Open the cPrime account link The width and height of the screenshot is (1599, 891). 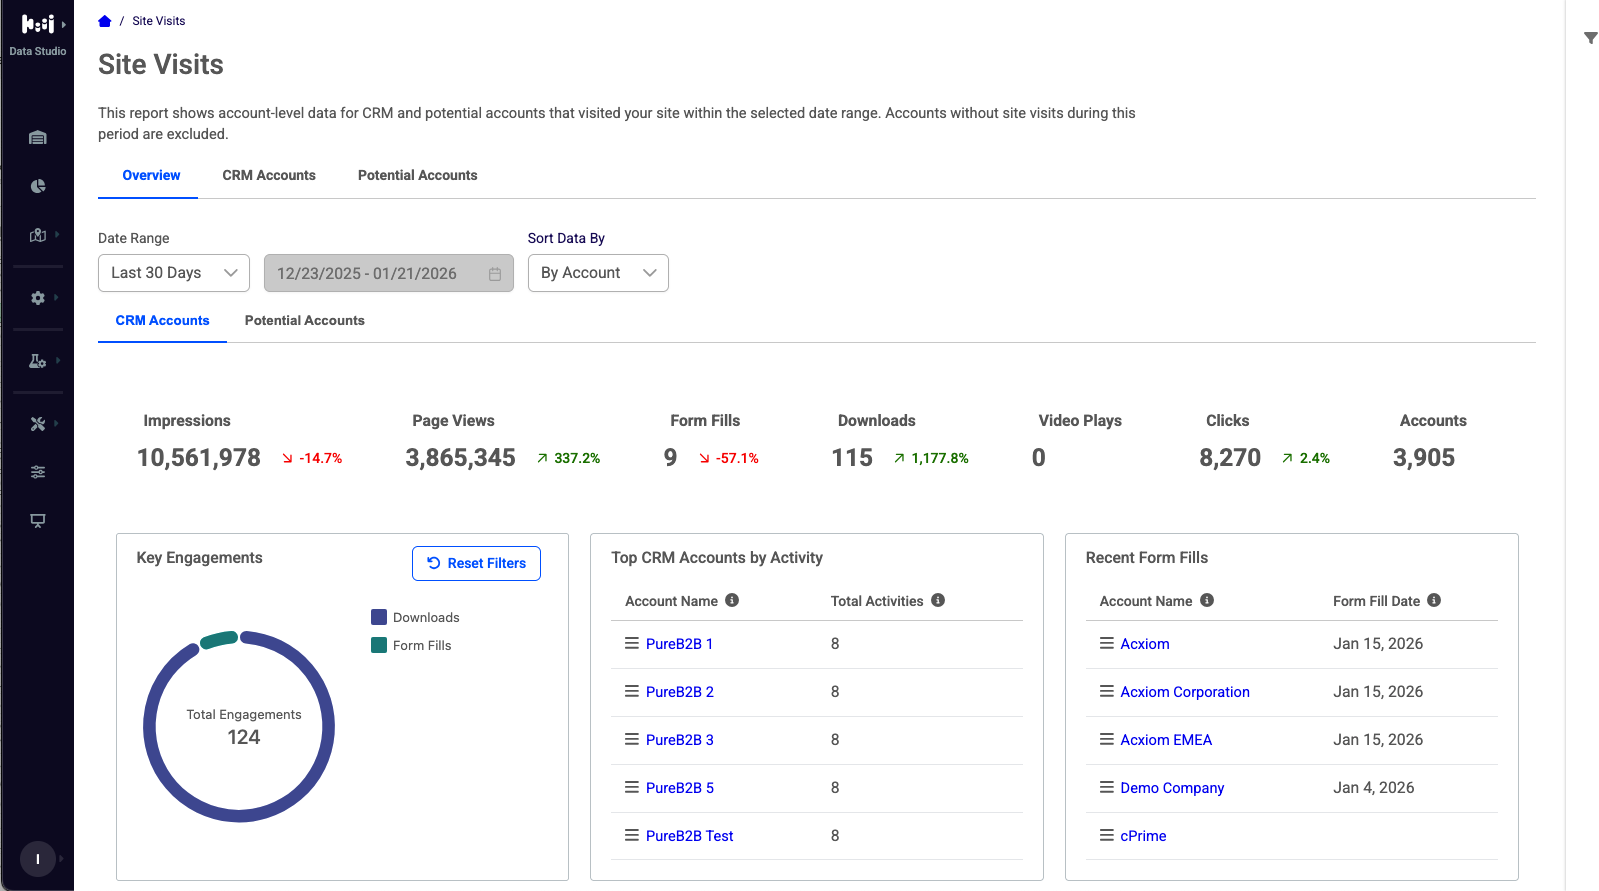click(1143, 836)
